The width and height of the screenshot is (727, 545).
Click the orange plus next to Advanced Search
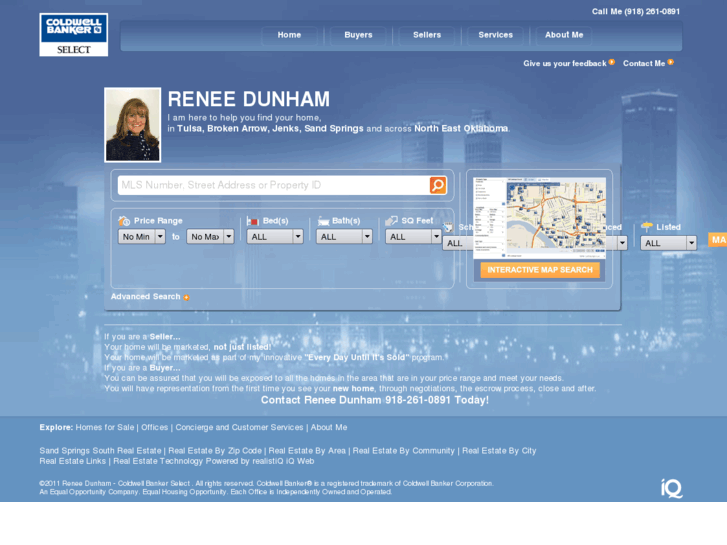(x=186, y=297)
